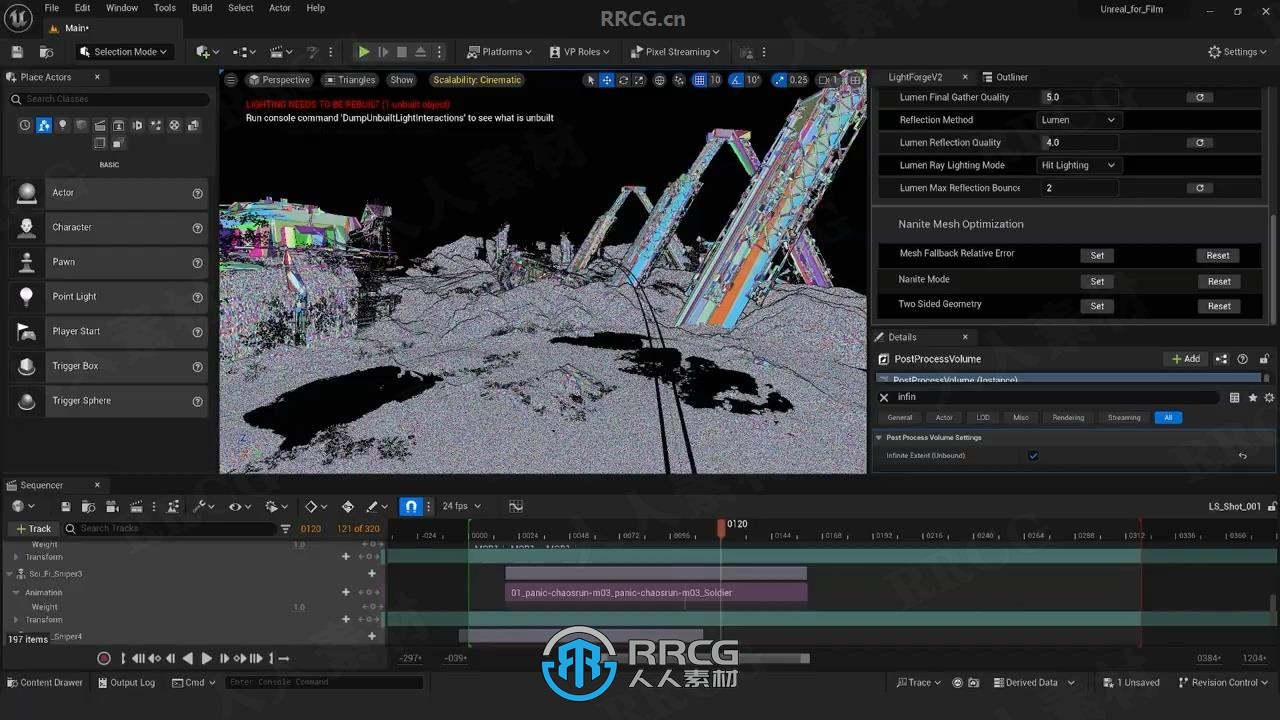Screen dimensions: 1280x720
Task: Open the File menu
Action: point(51,8)
